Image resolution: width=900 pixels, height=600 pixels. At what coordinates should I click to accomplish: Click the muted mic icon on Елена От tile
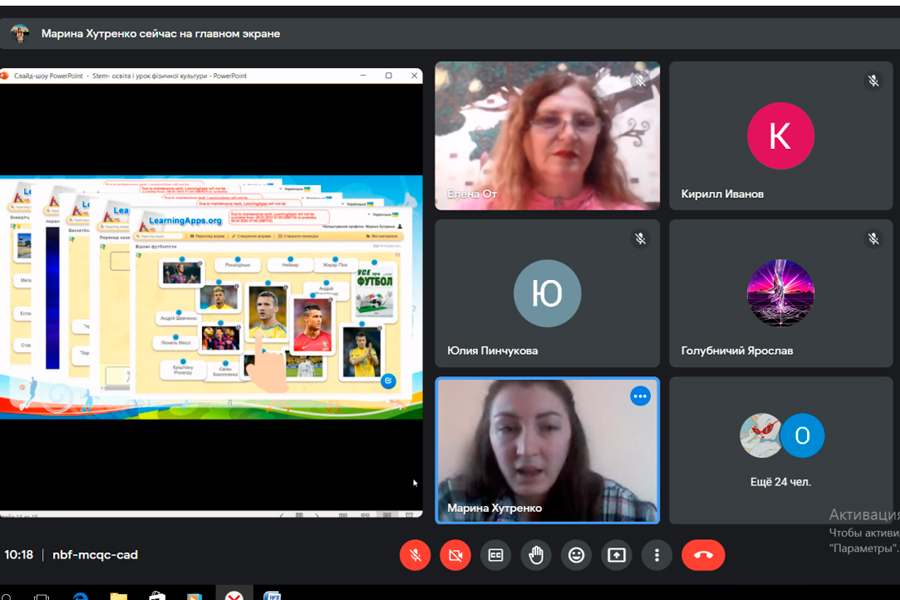click(640, 81)
